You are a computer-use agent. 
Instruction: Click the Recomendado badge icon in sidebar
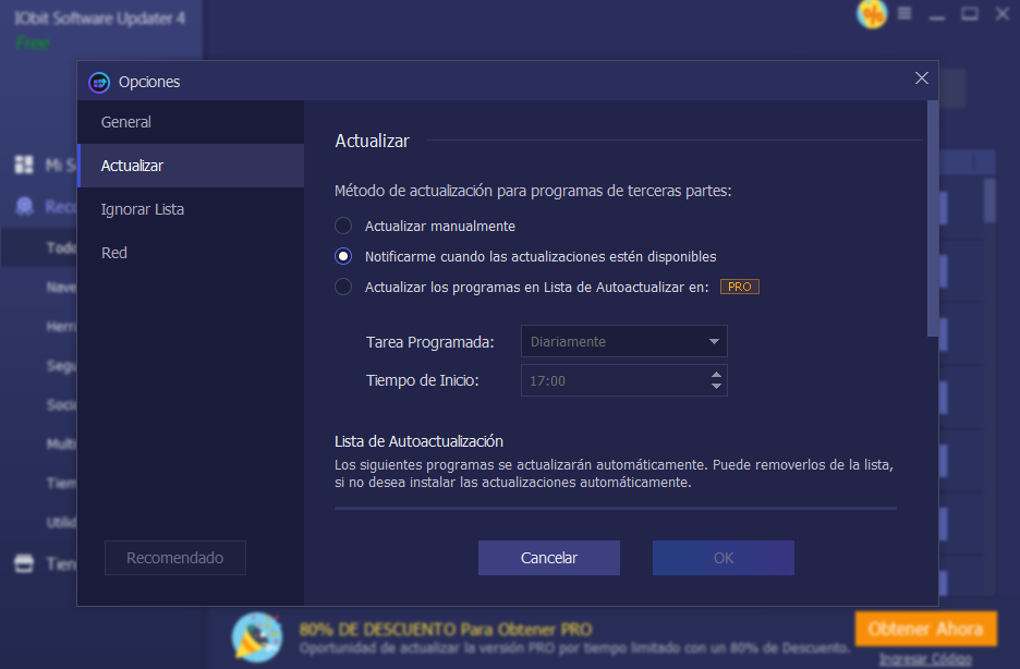[23, 205]
